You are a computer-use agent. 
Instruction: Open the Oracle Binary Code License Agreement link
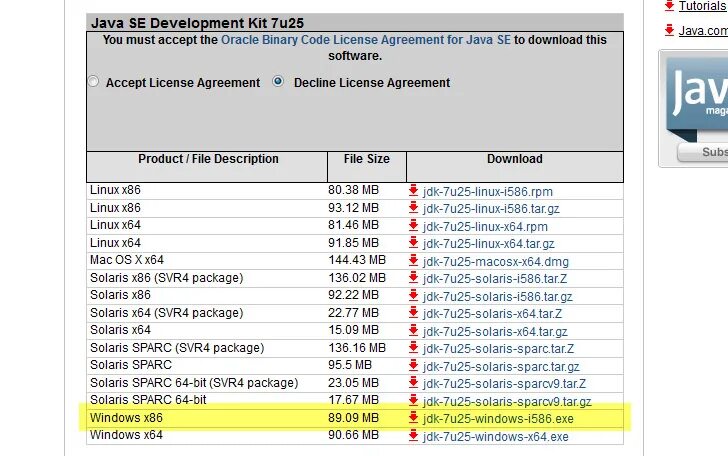pos(365,40)
